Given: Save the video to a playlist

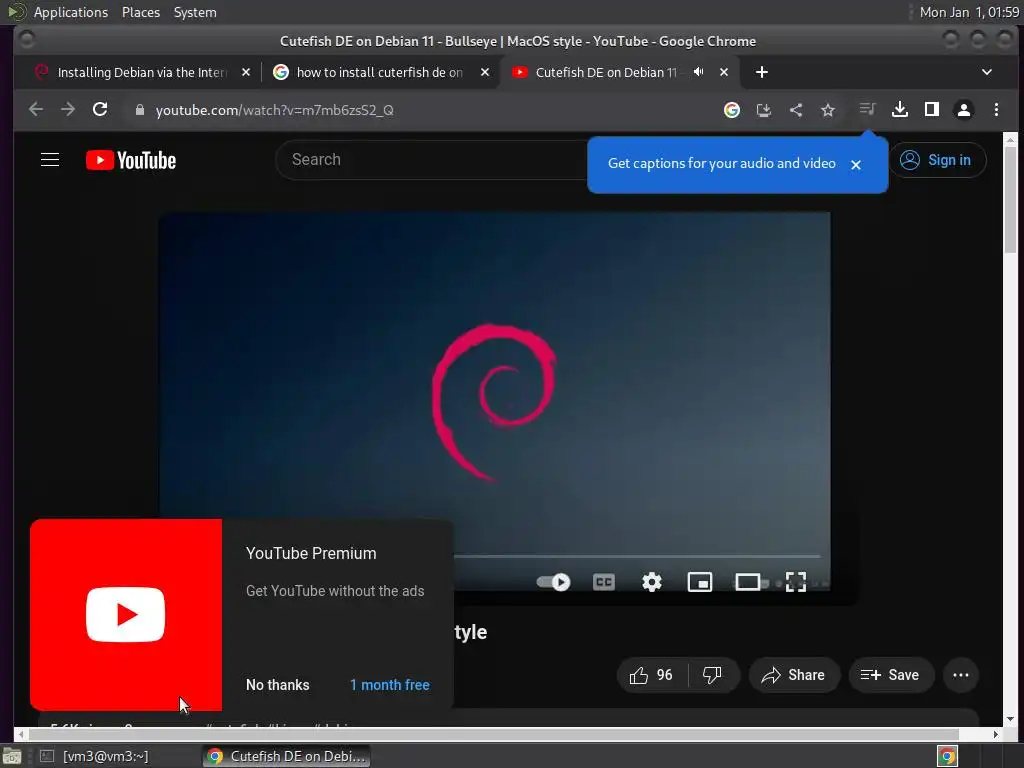Looking at the screenshot, I should point(890,675).
